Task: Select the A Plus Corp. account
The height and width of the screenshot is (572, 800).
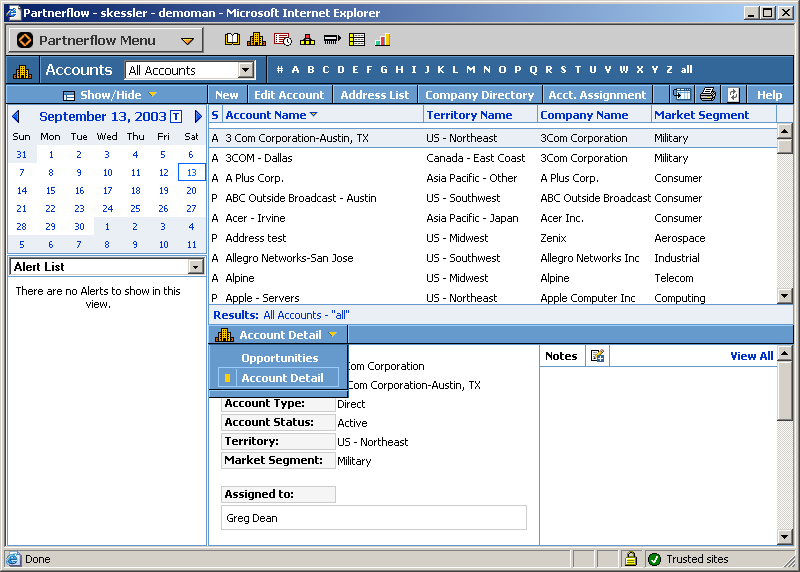Action: coord(492,178)
